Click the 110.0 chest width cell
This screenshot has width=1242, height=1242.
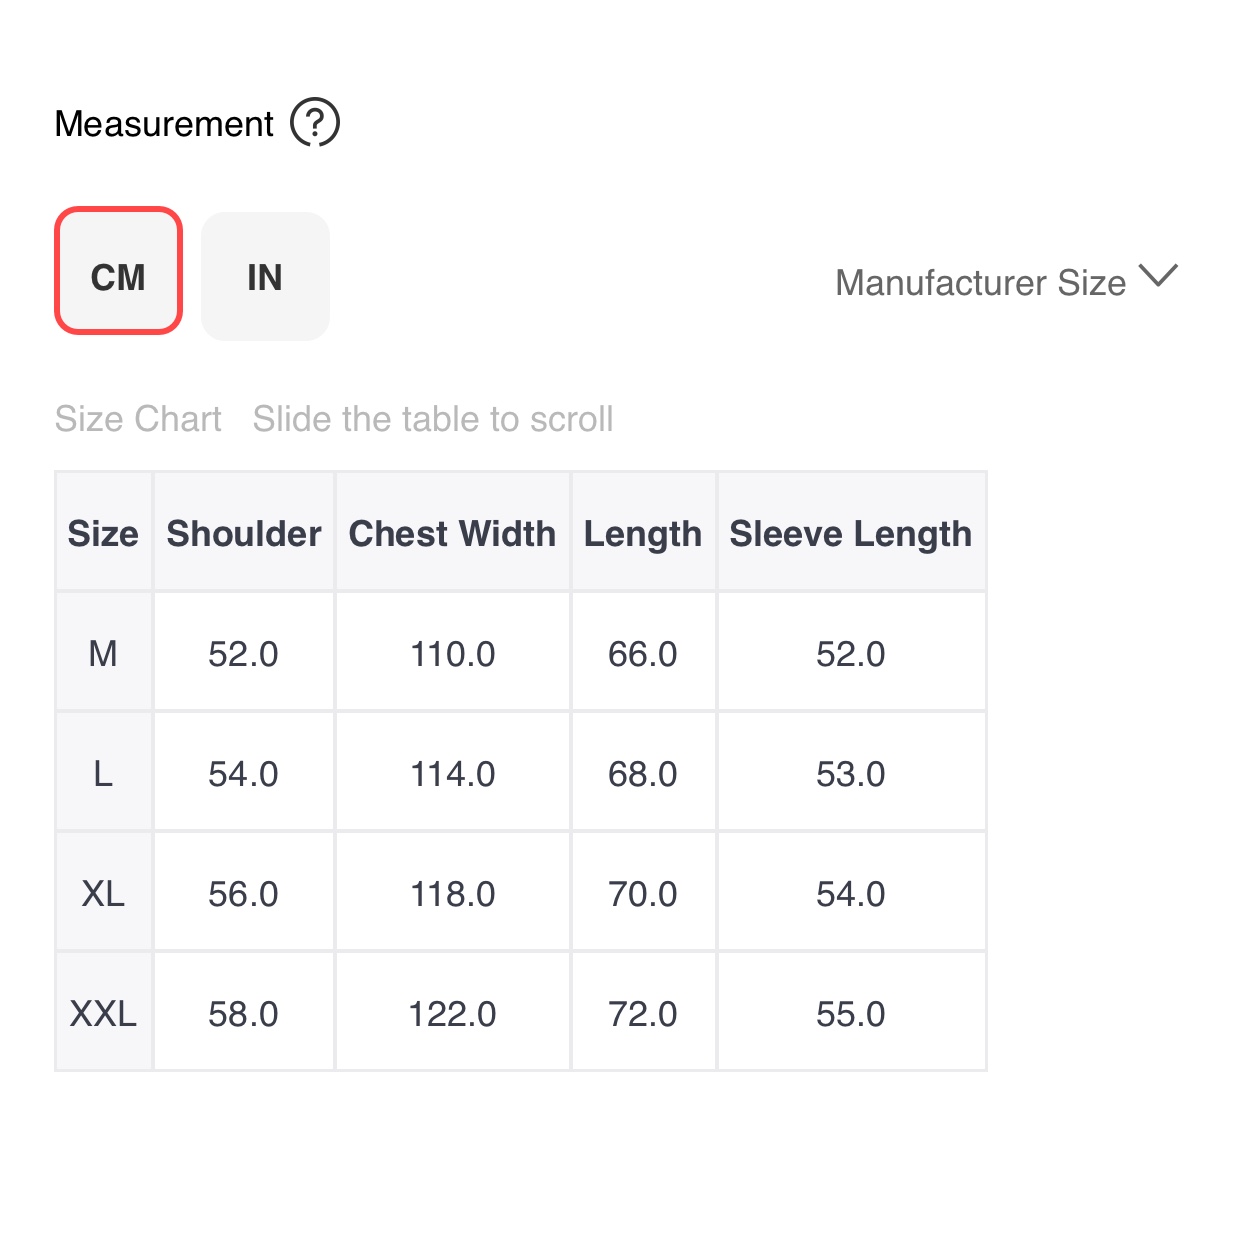pyautogui.click(x=452, y=654)
